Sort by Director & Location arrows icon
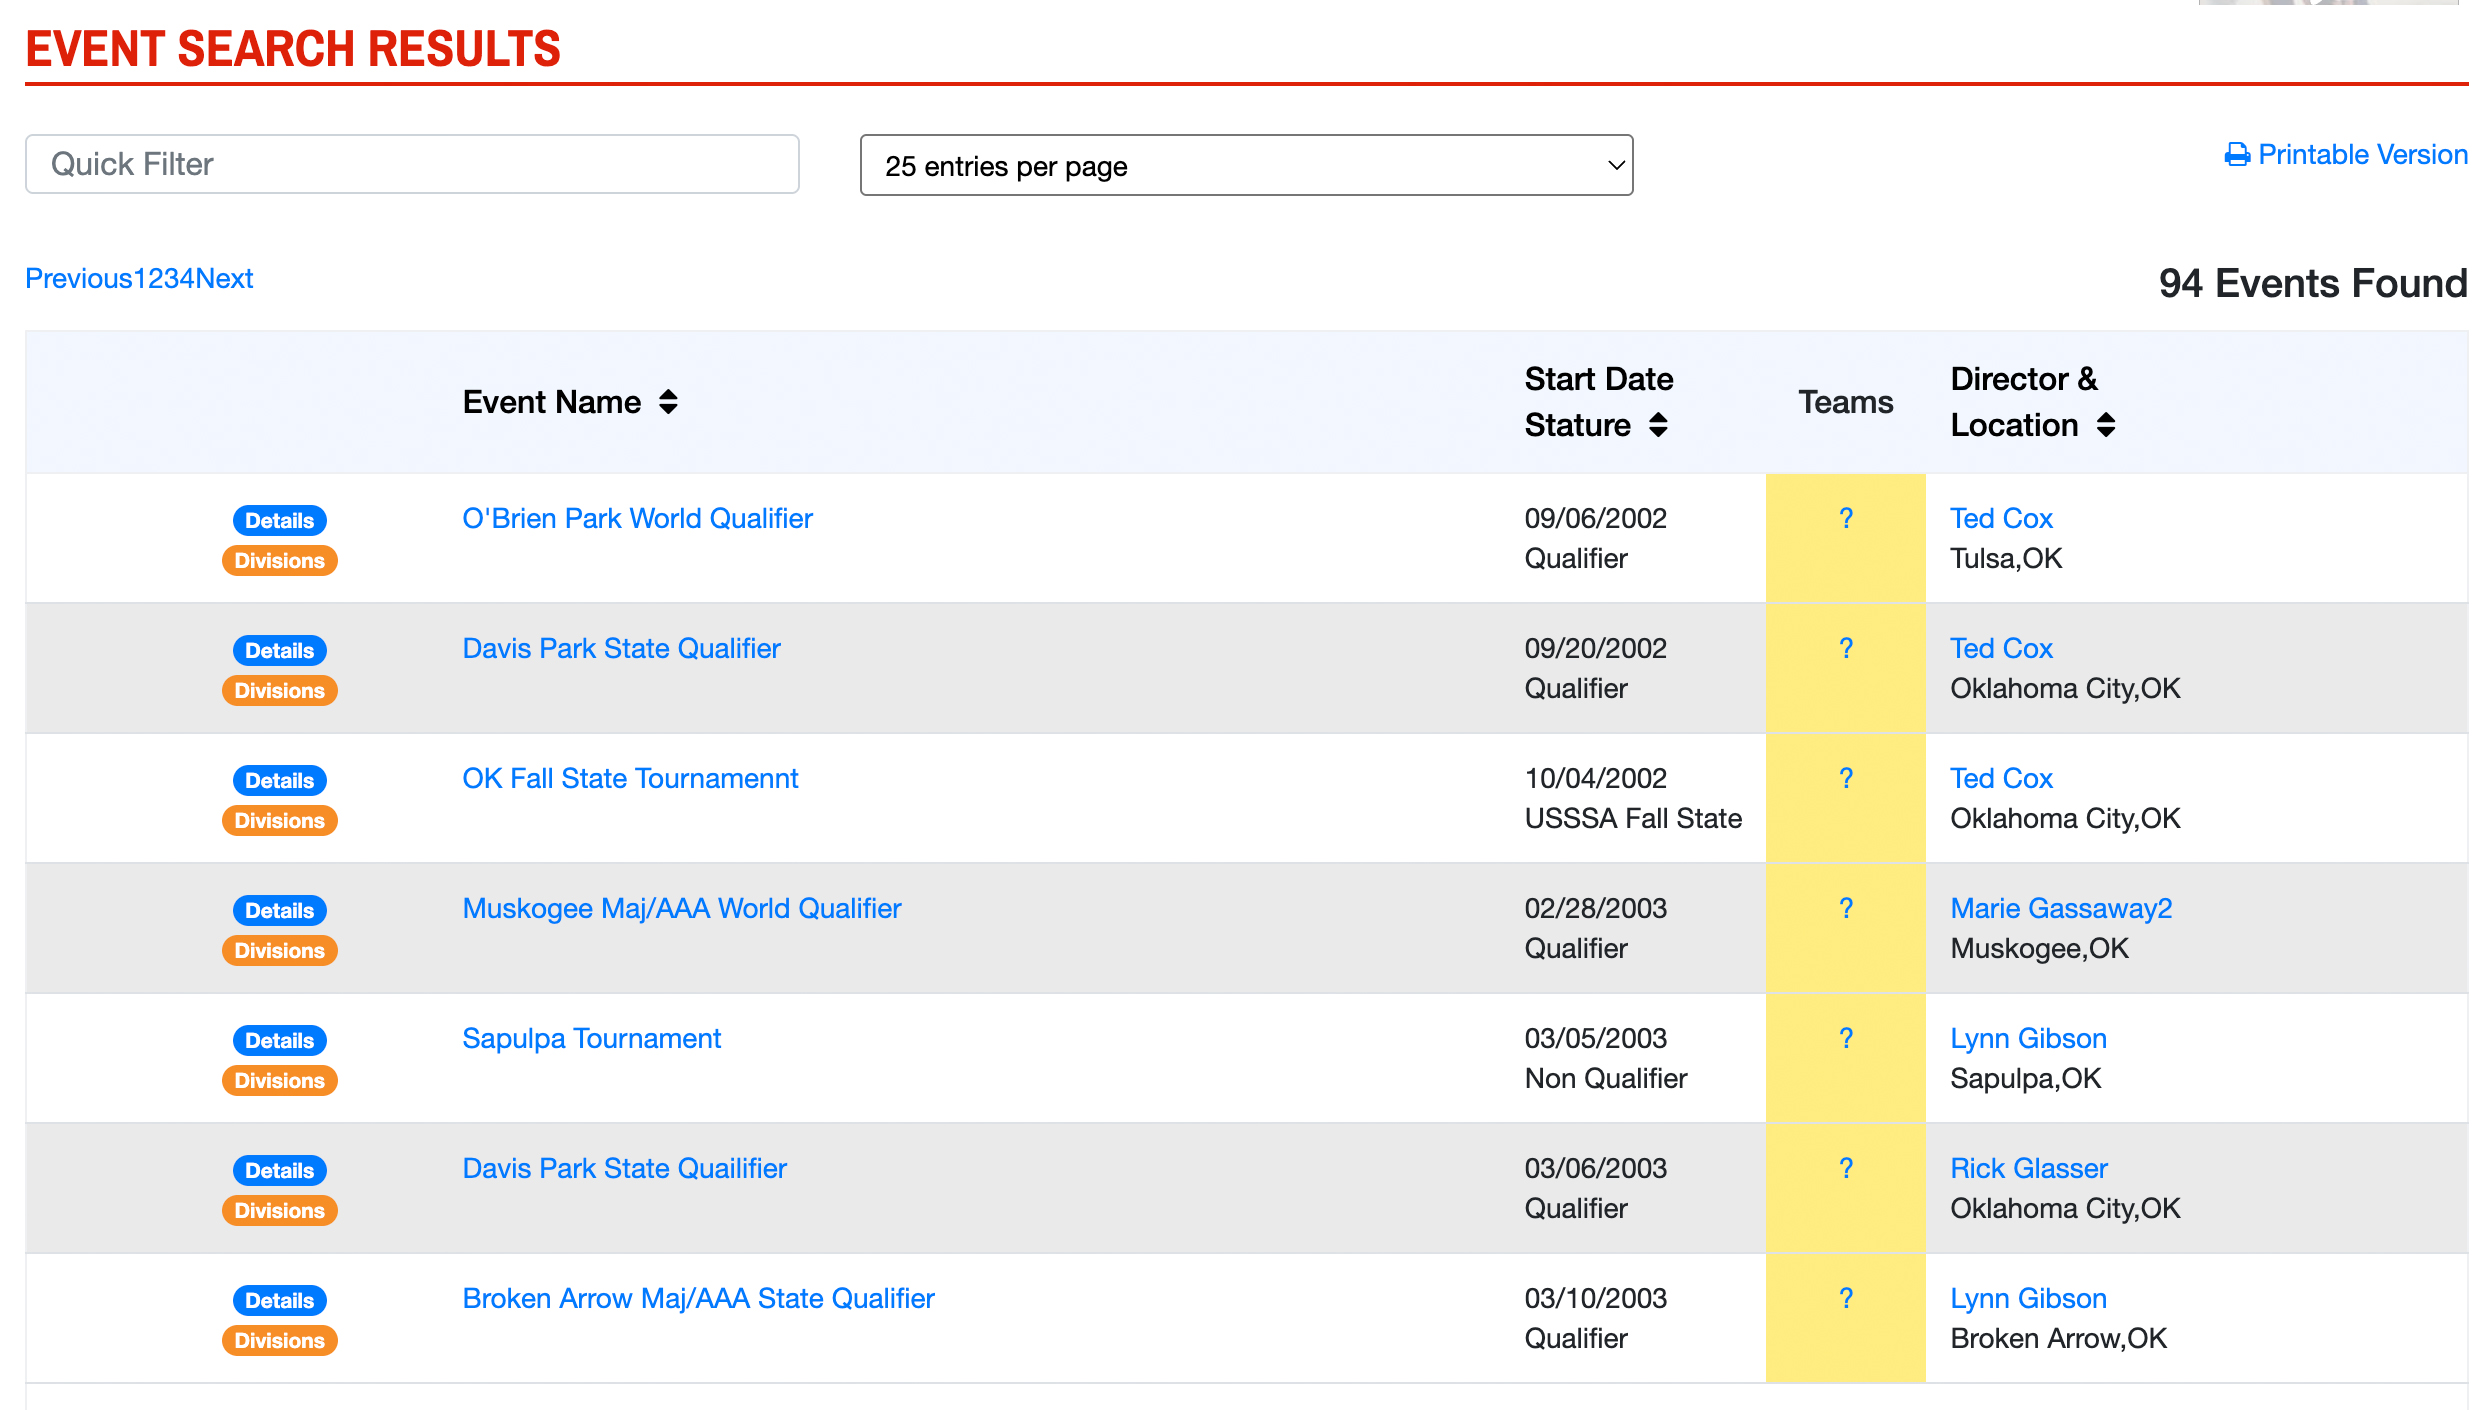The width and height of the screenshot is (2484, 1410). pyautogui.click(x=2106, y=425)
